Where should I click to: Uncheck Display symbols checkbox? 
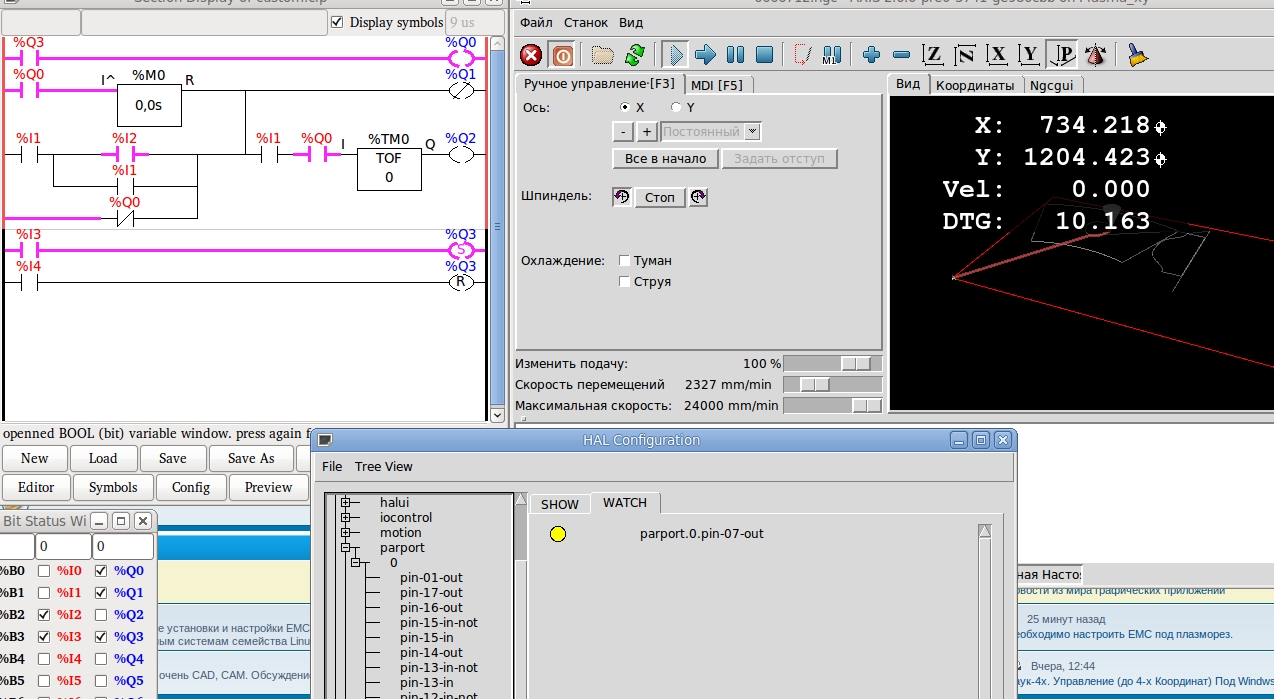(x=337, y=22)
